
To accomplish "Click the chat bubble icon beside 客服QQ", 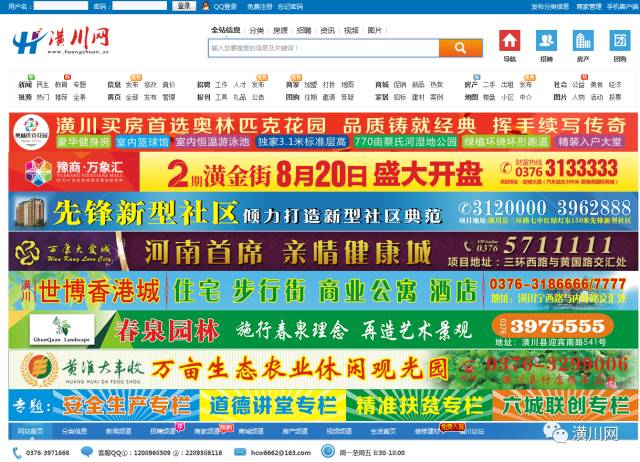I will click(87, 452).
